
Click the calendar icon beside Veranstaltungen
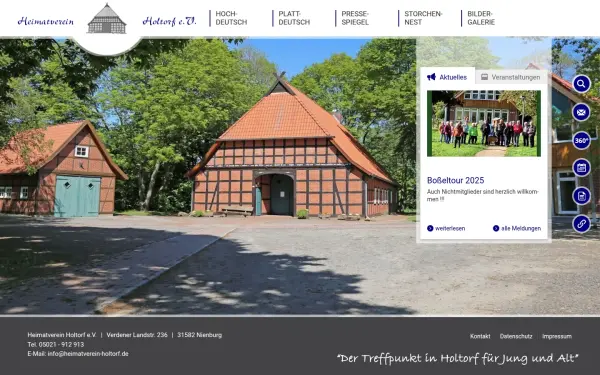point(484,77)
